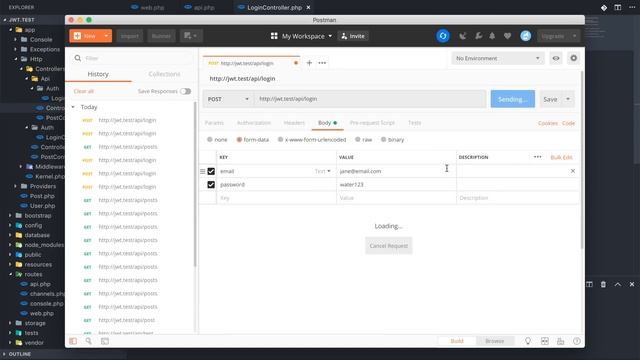
Task: Remove the email row with X icon
Action: point(573,171)
